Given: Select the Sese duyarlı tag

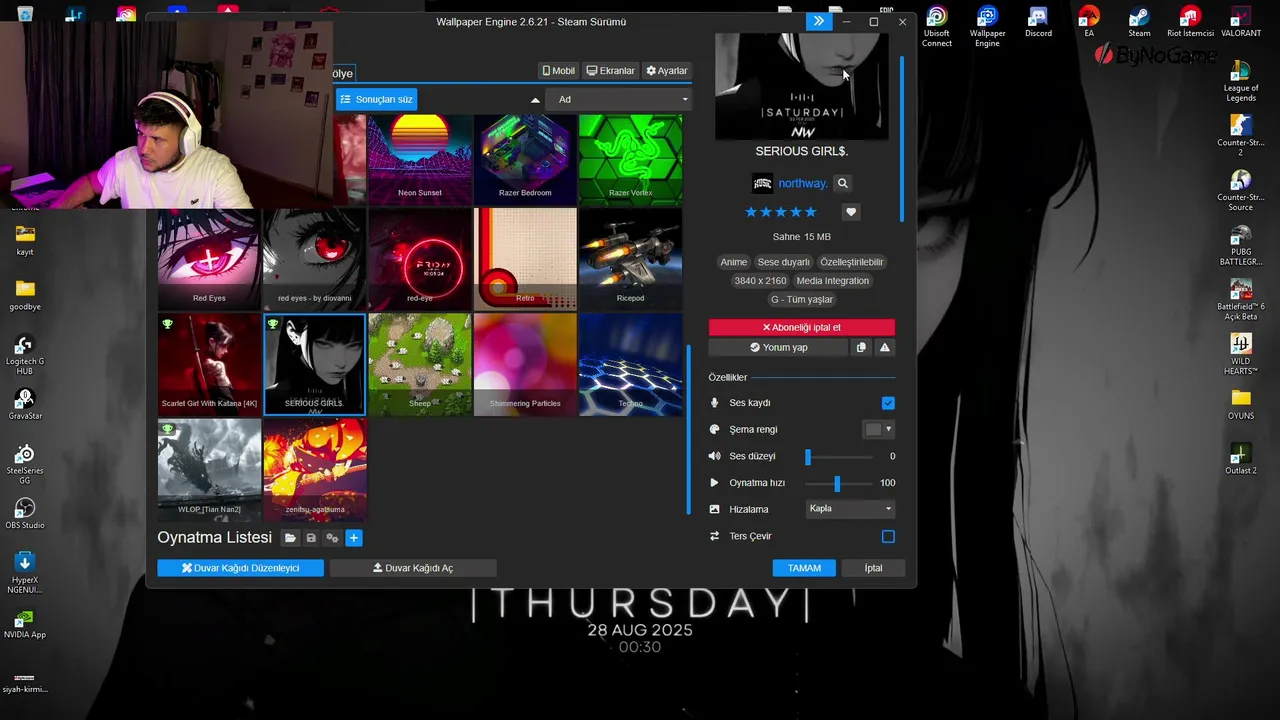Looking at the screenshot, I should click(x=783, y=262).
